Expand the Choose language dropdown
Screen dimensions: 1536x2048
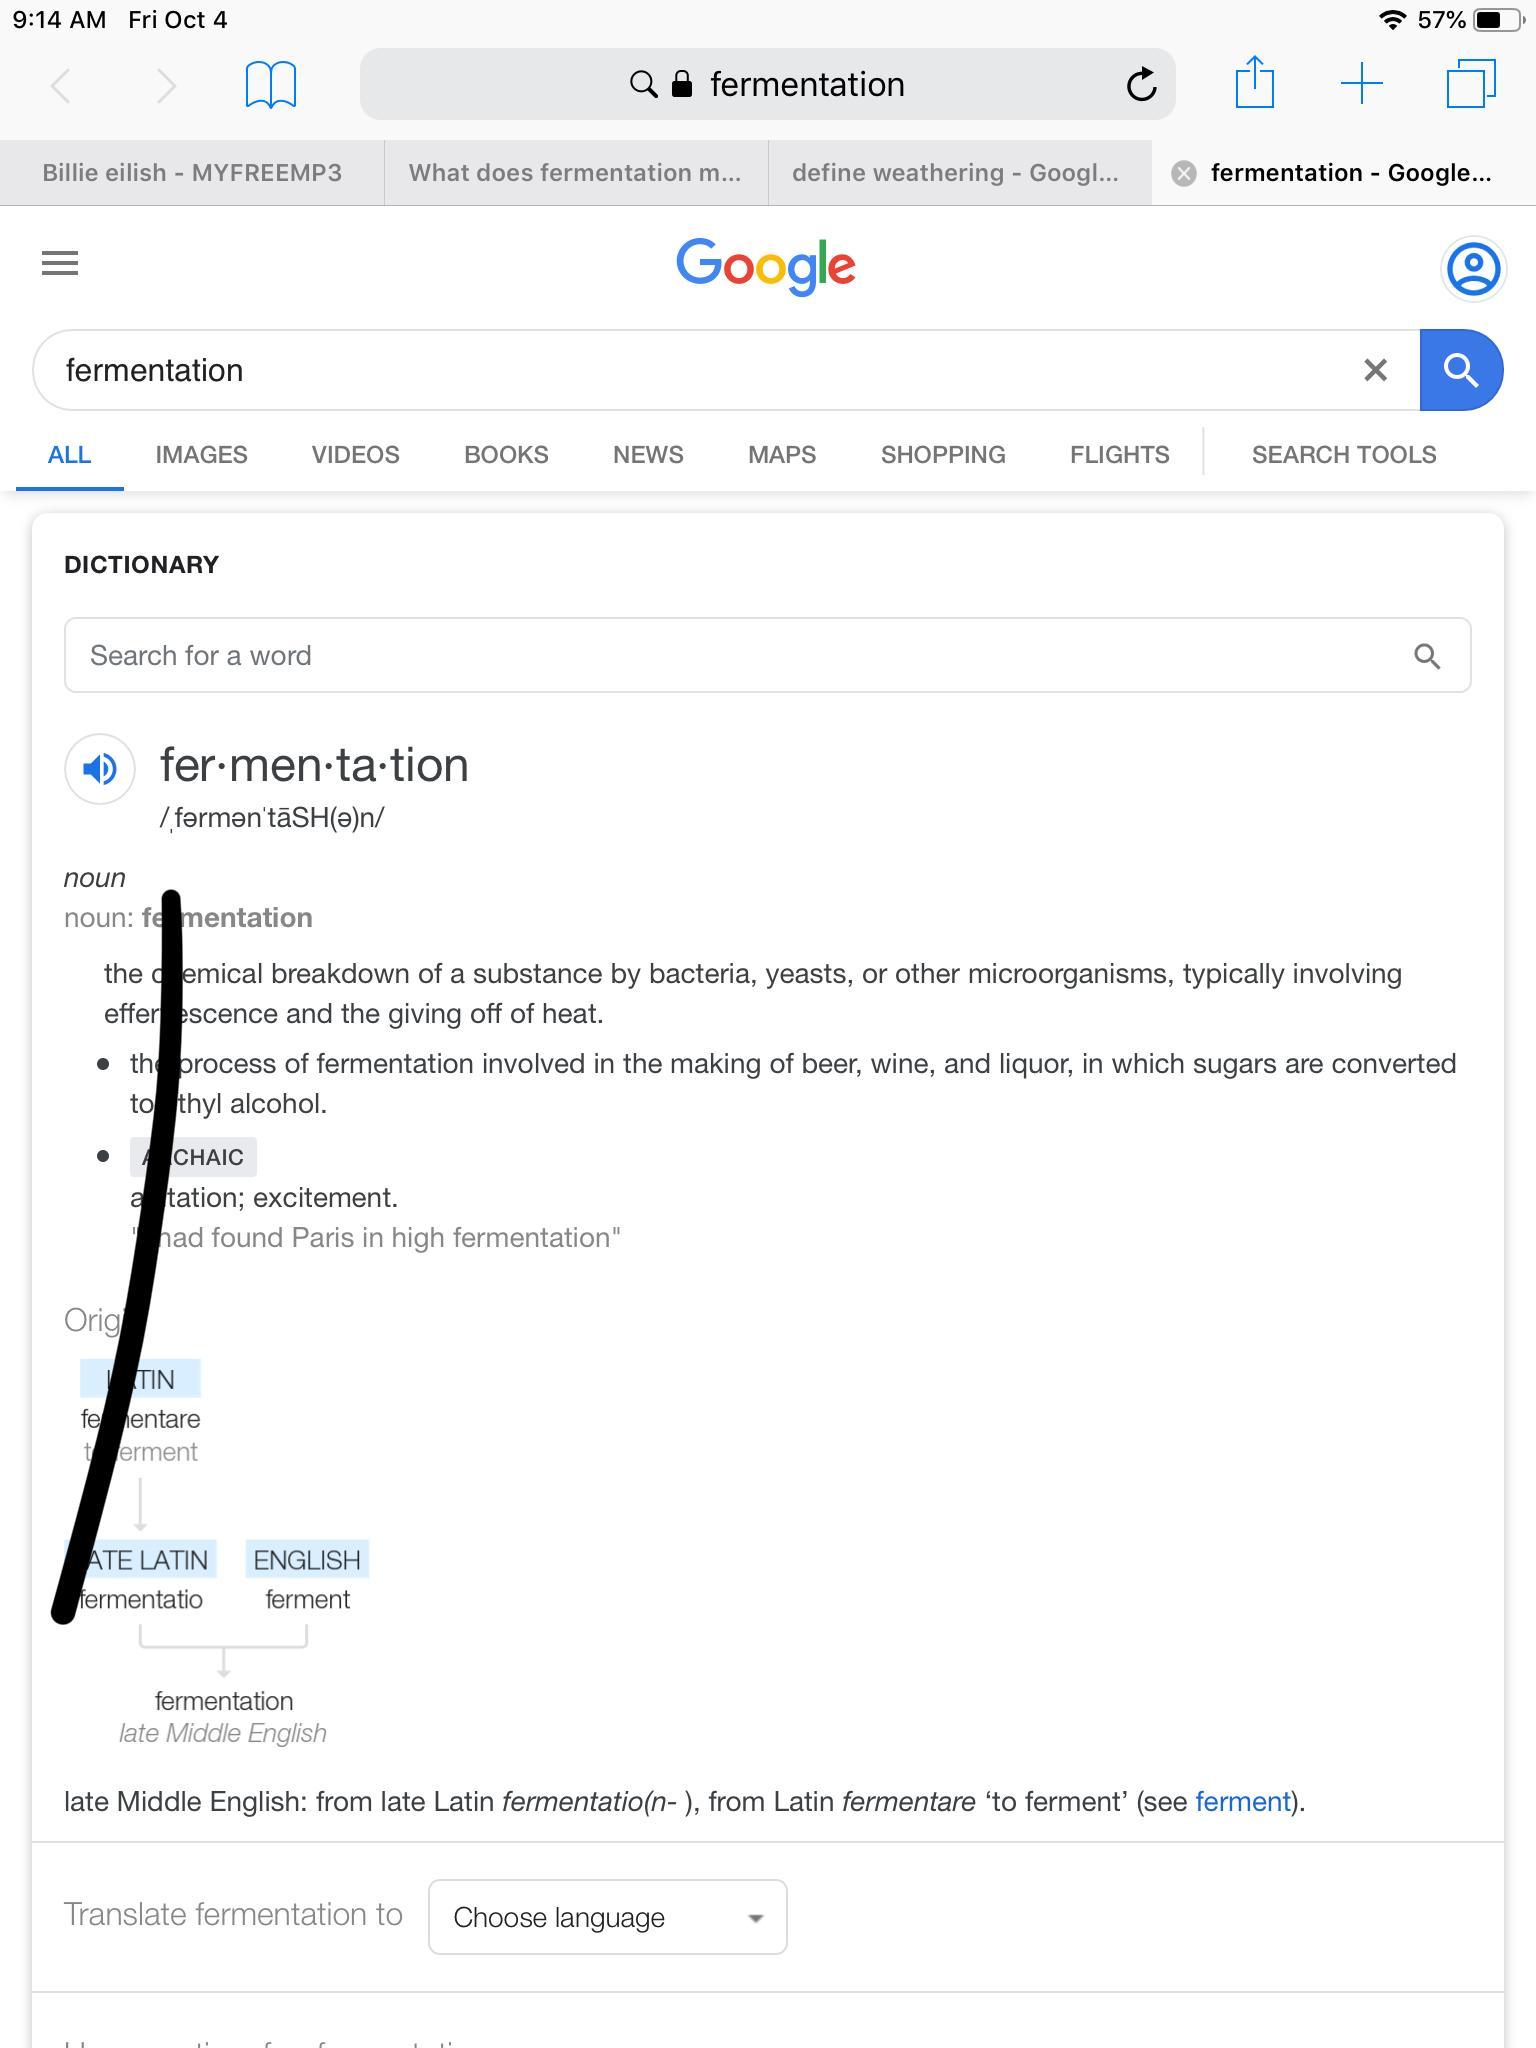pos(607,1917)
